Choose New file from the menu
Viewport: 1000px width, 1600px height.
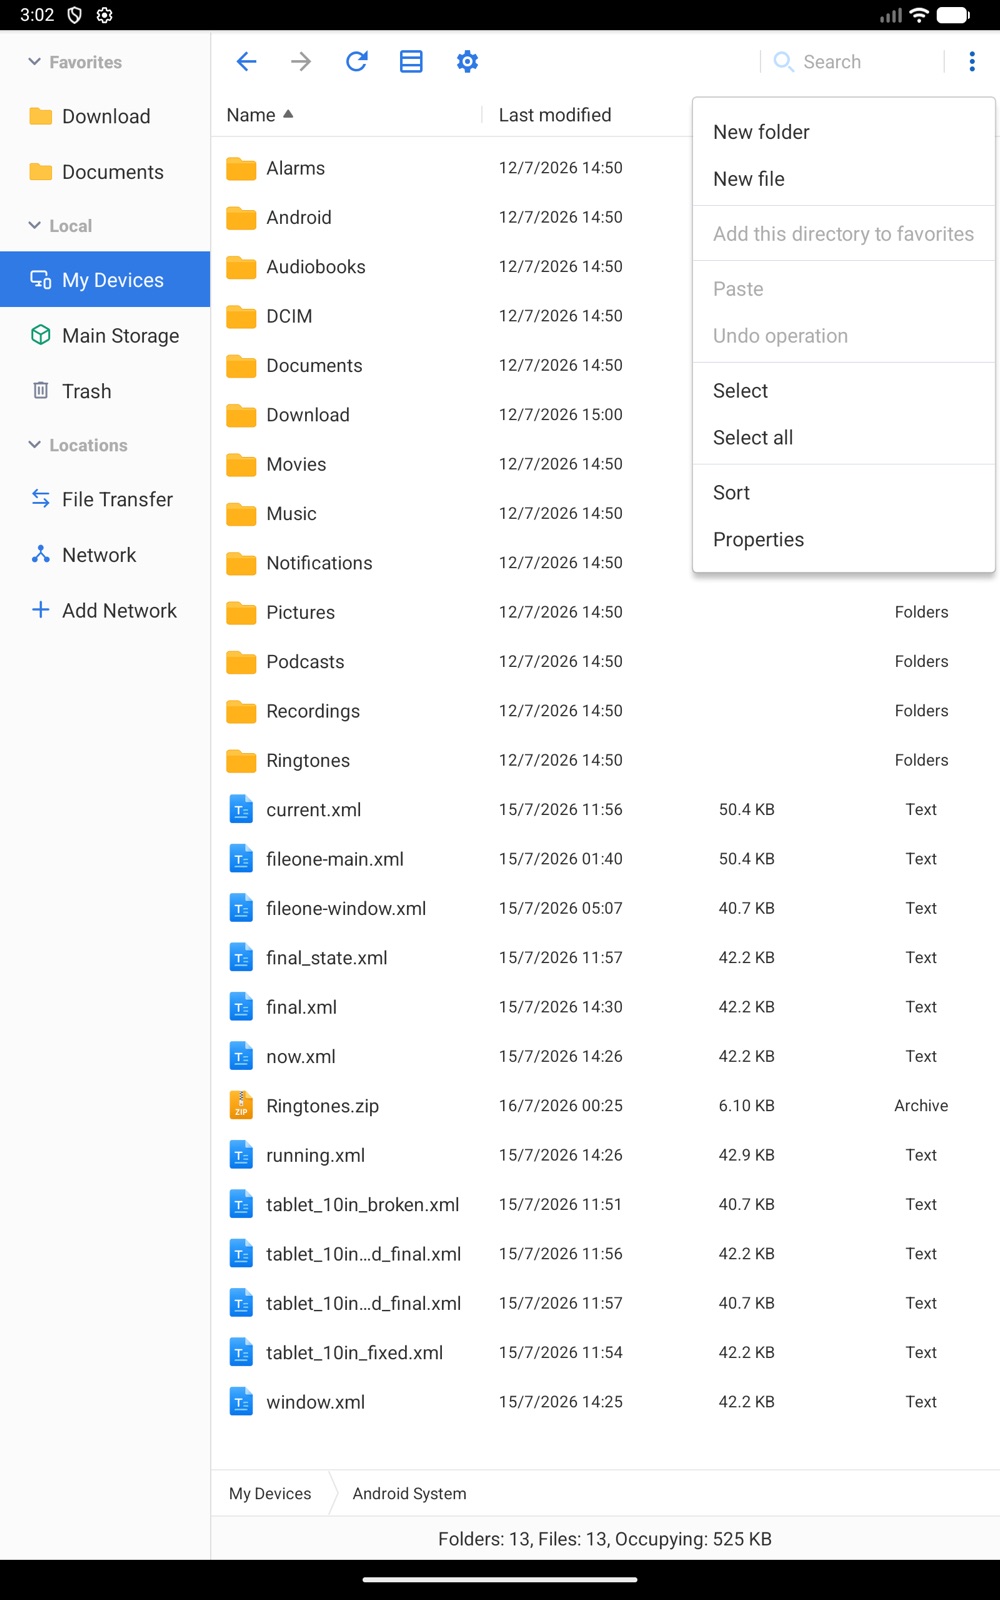coord(844,179)
